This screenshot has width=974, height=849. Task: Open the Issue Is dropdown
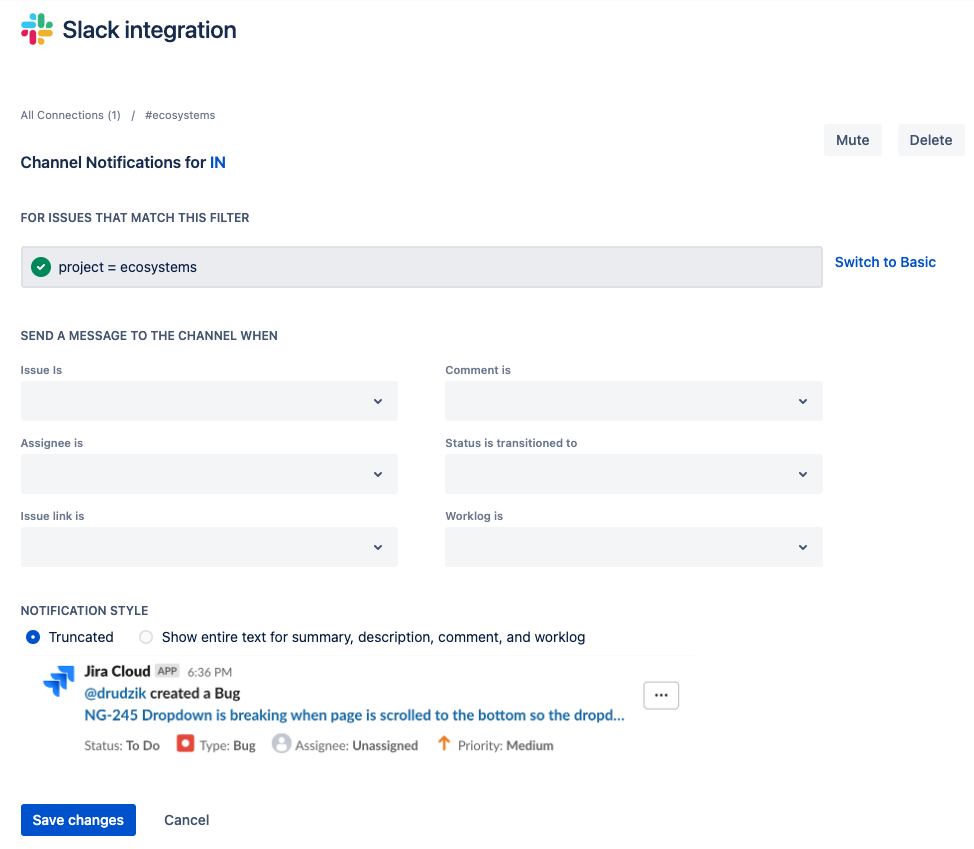click(x=209, y=401)
